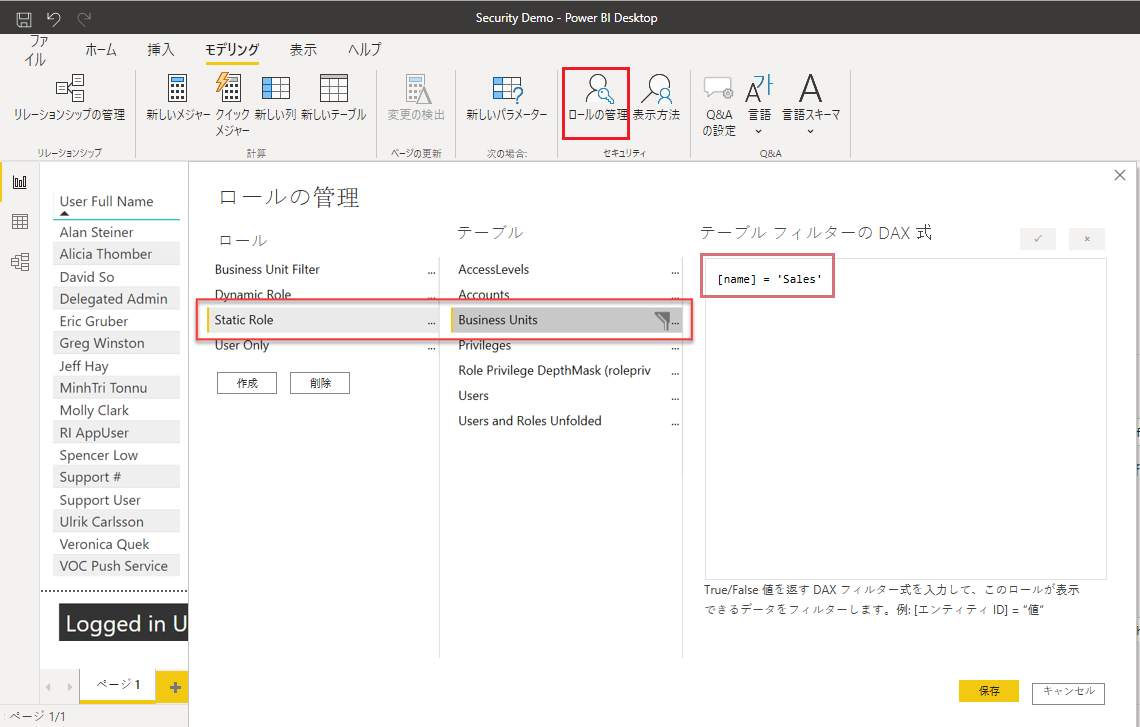Switch to Model view in sidebar
The image size is (1140, 727).
[x=20, y=262]
